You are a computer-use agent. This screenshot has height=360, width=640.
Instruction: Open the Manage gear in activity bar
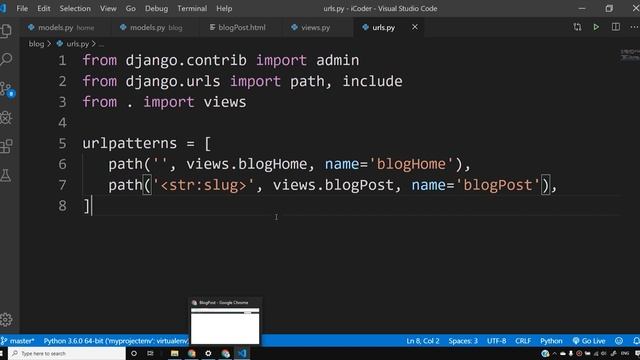(6, 320)
